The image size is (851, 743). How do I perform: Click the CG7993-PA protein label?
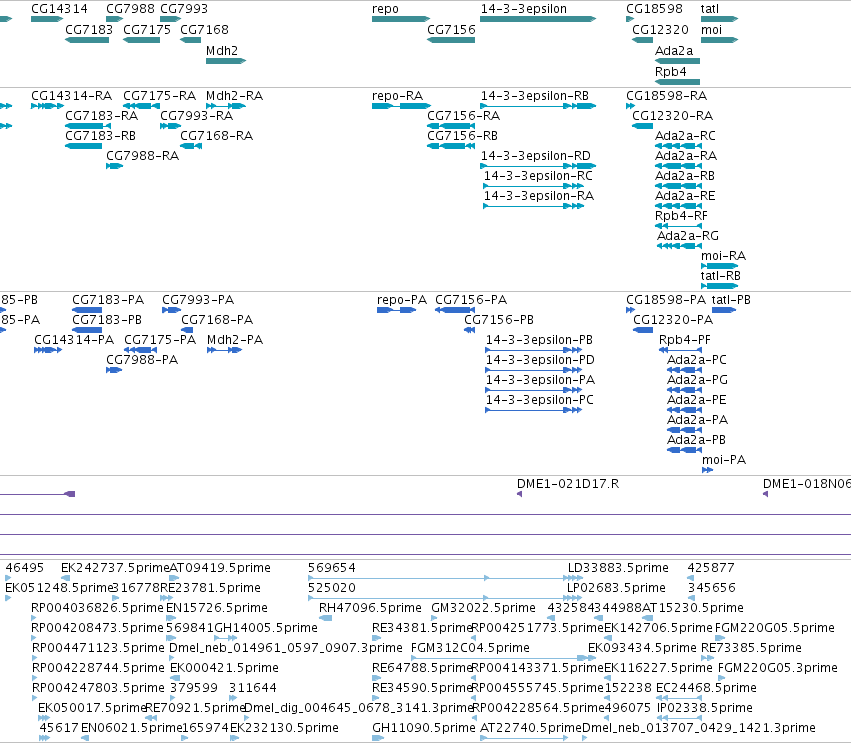click(198, 300)
